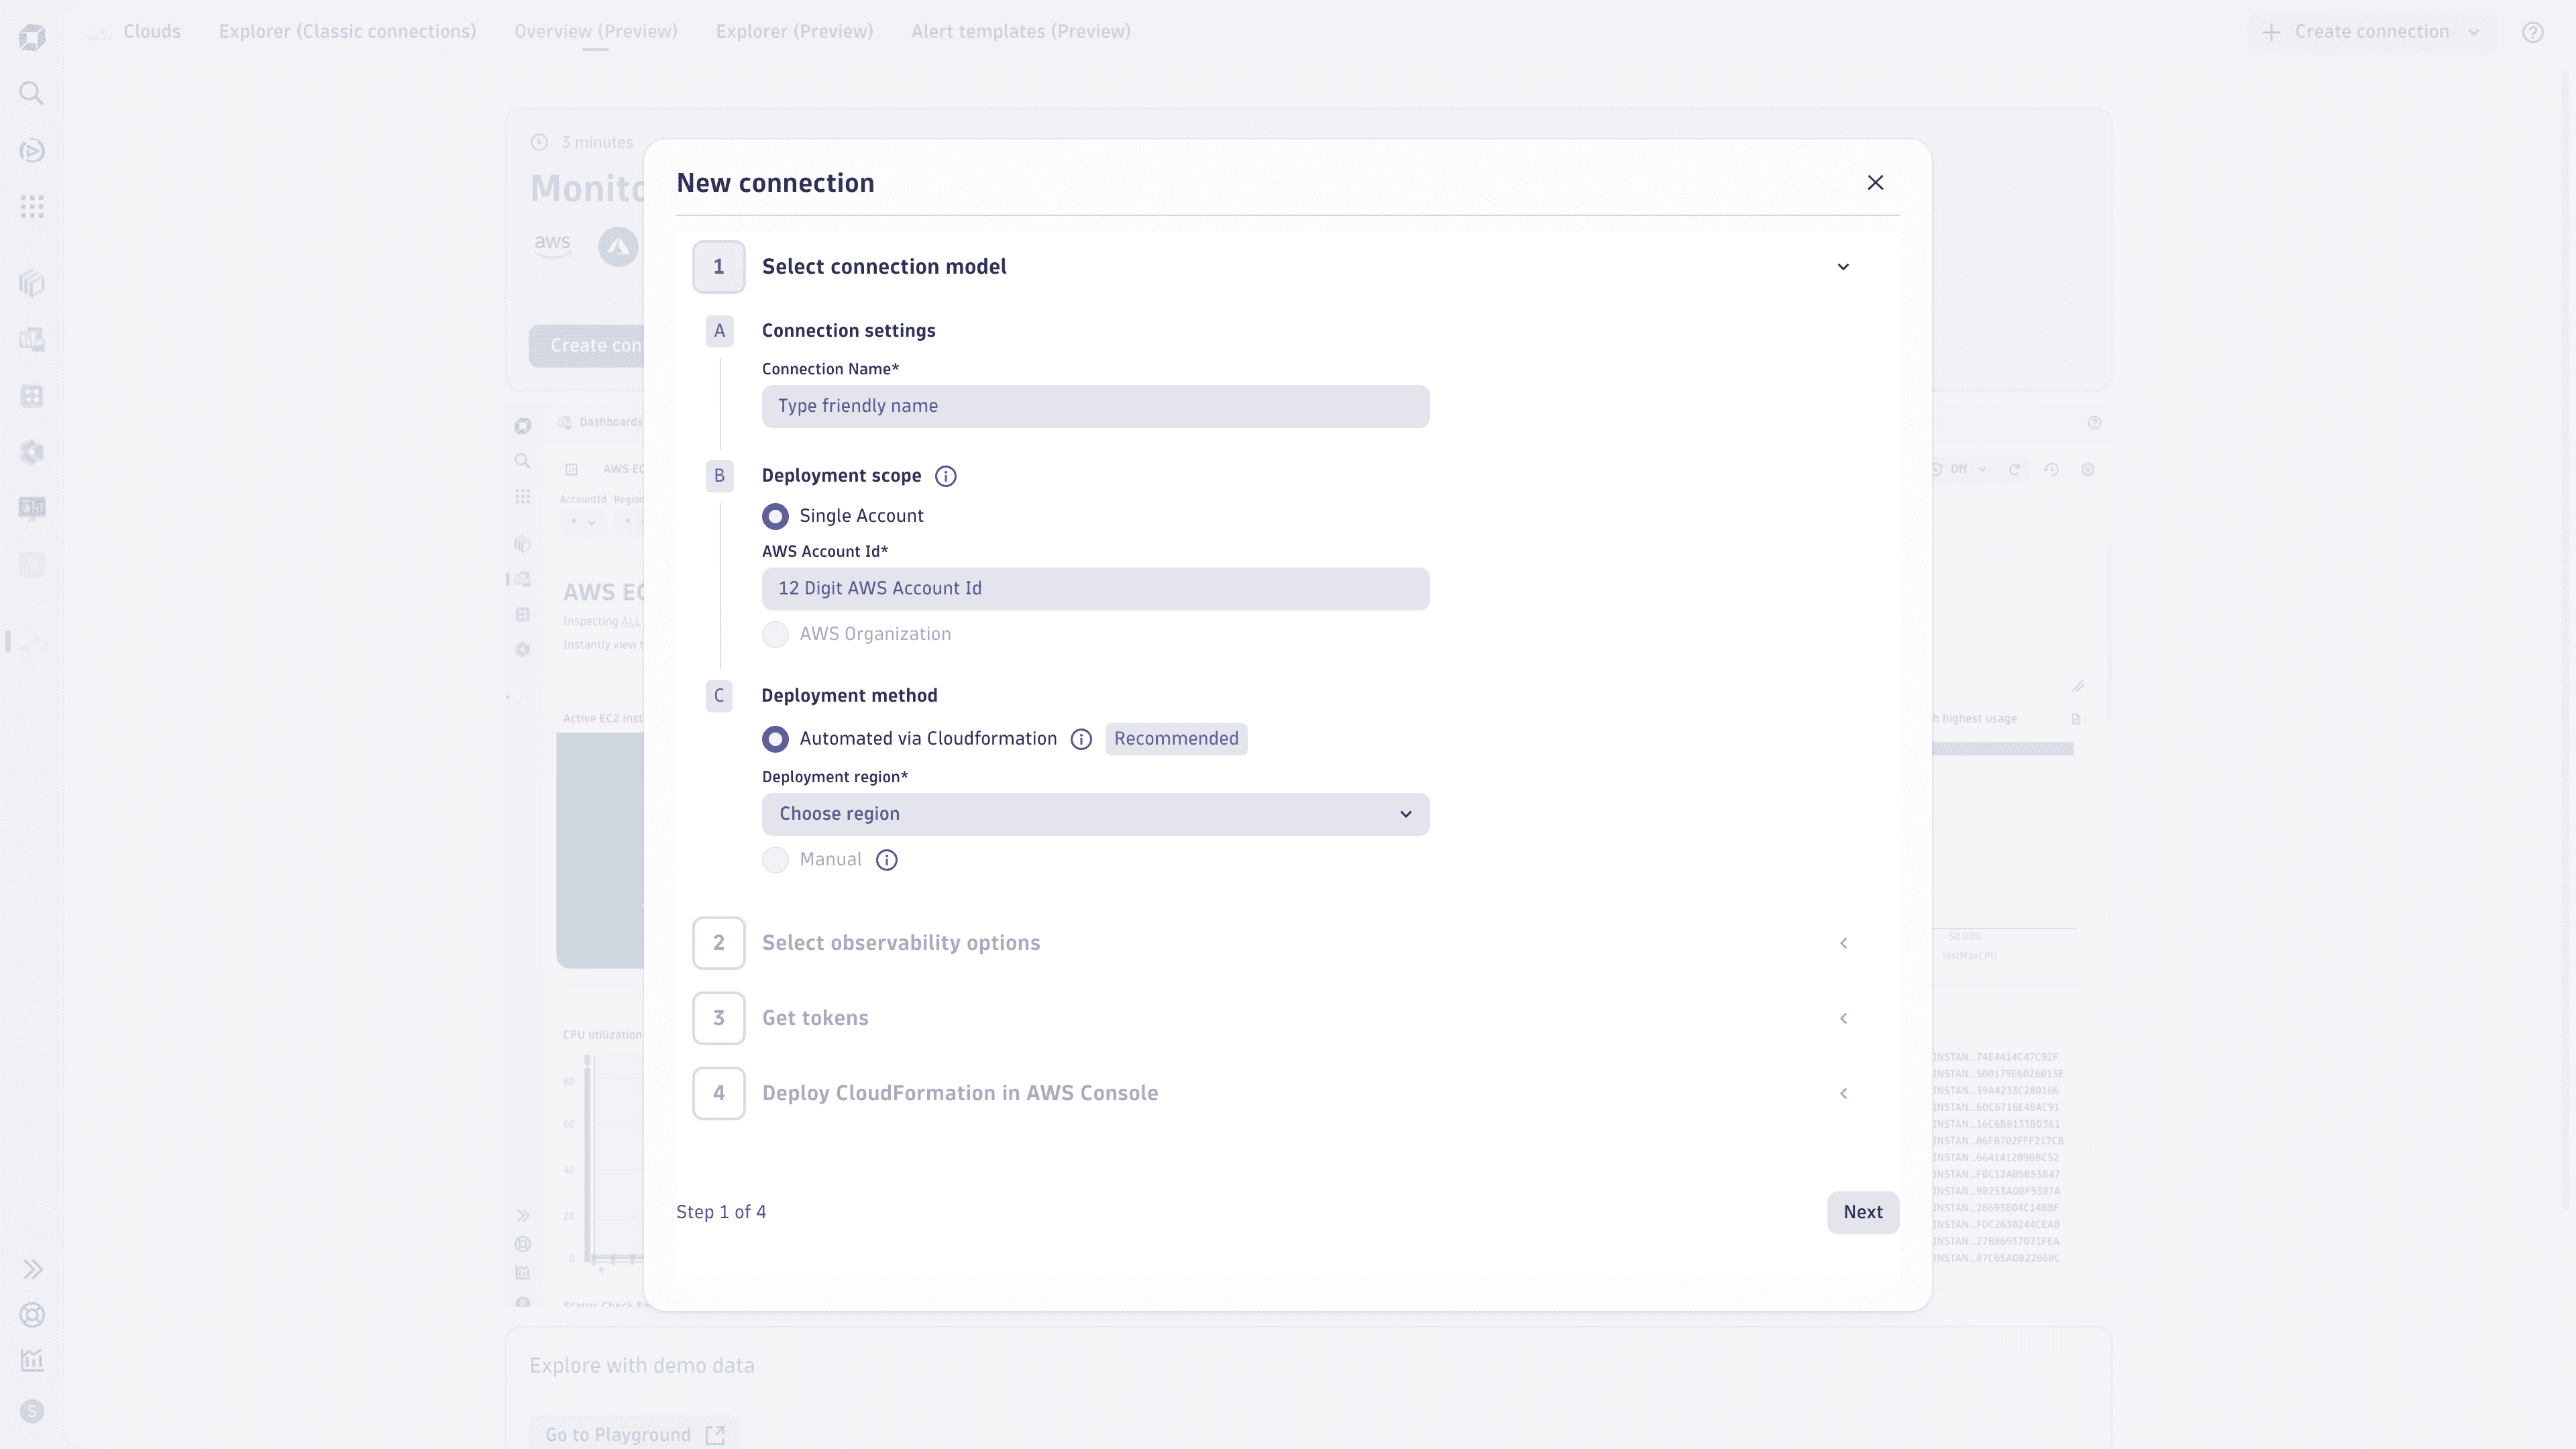Show Deployment scope info tooltip icon
This screenshot has width=2576, height=1449.
pyautogui.click(x=945, y=476)
